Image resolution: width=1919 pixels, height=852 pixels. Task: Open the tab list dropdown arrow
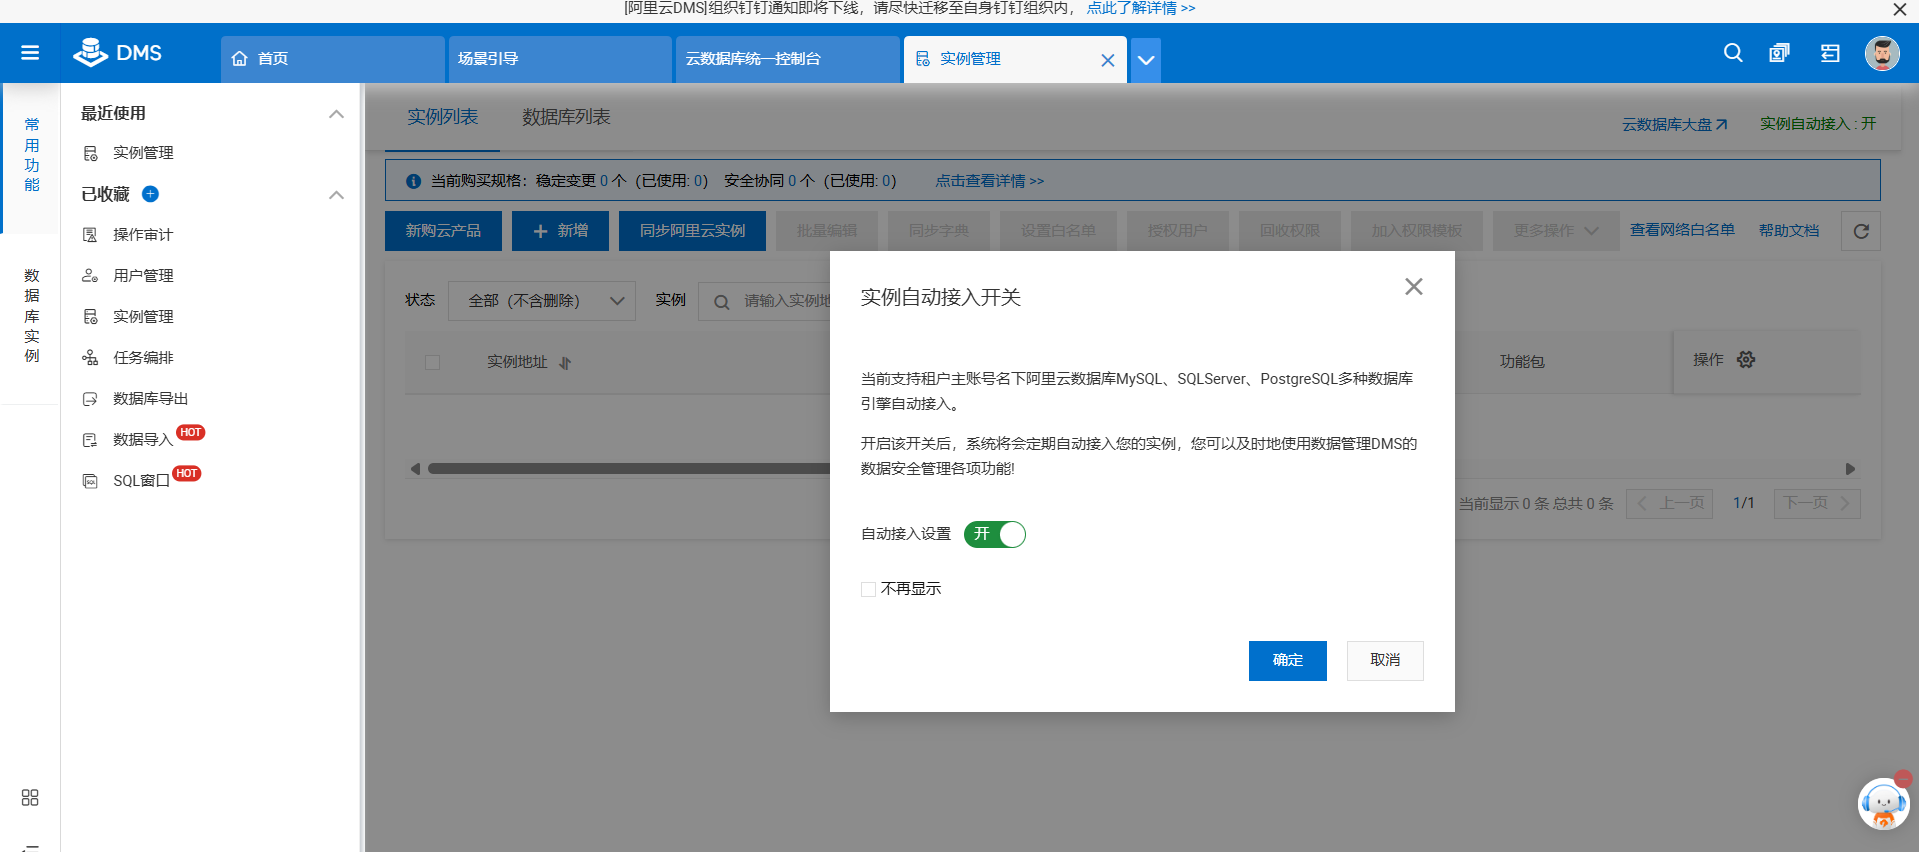(1146, 60)
